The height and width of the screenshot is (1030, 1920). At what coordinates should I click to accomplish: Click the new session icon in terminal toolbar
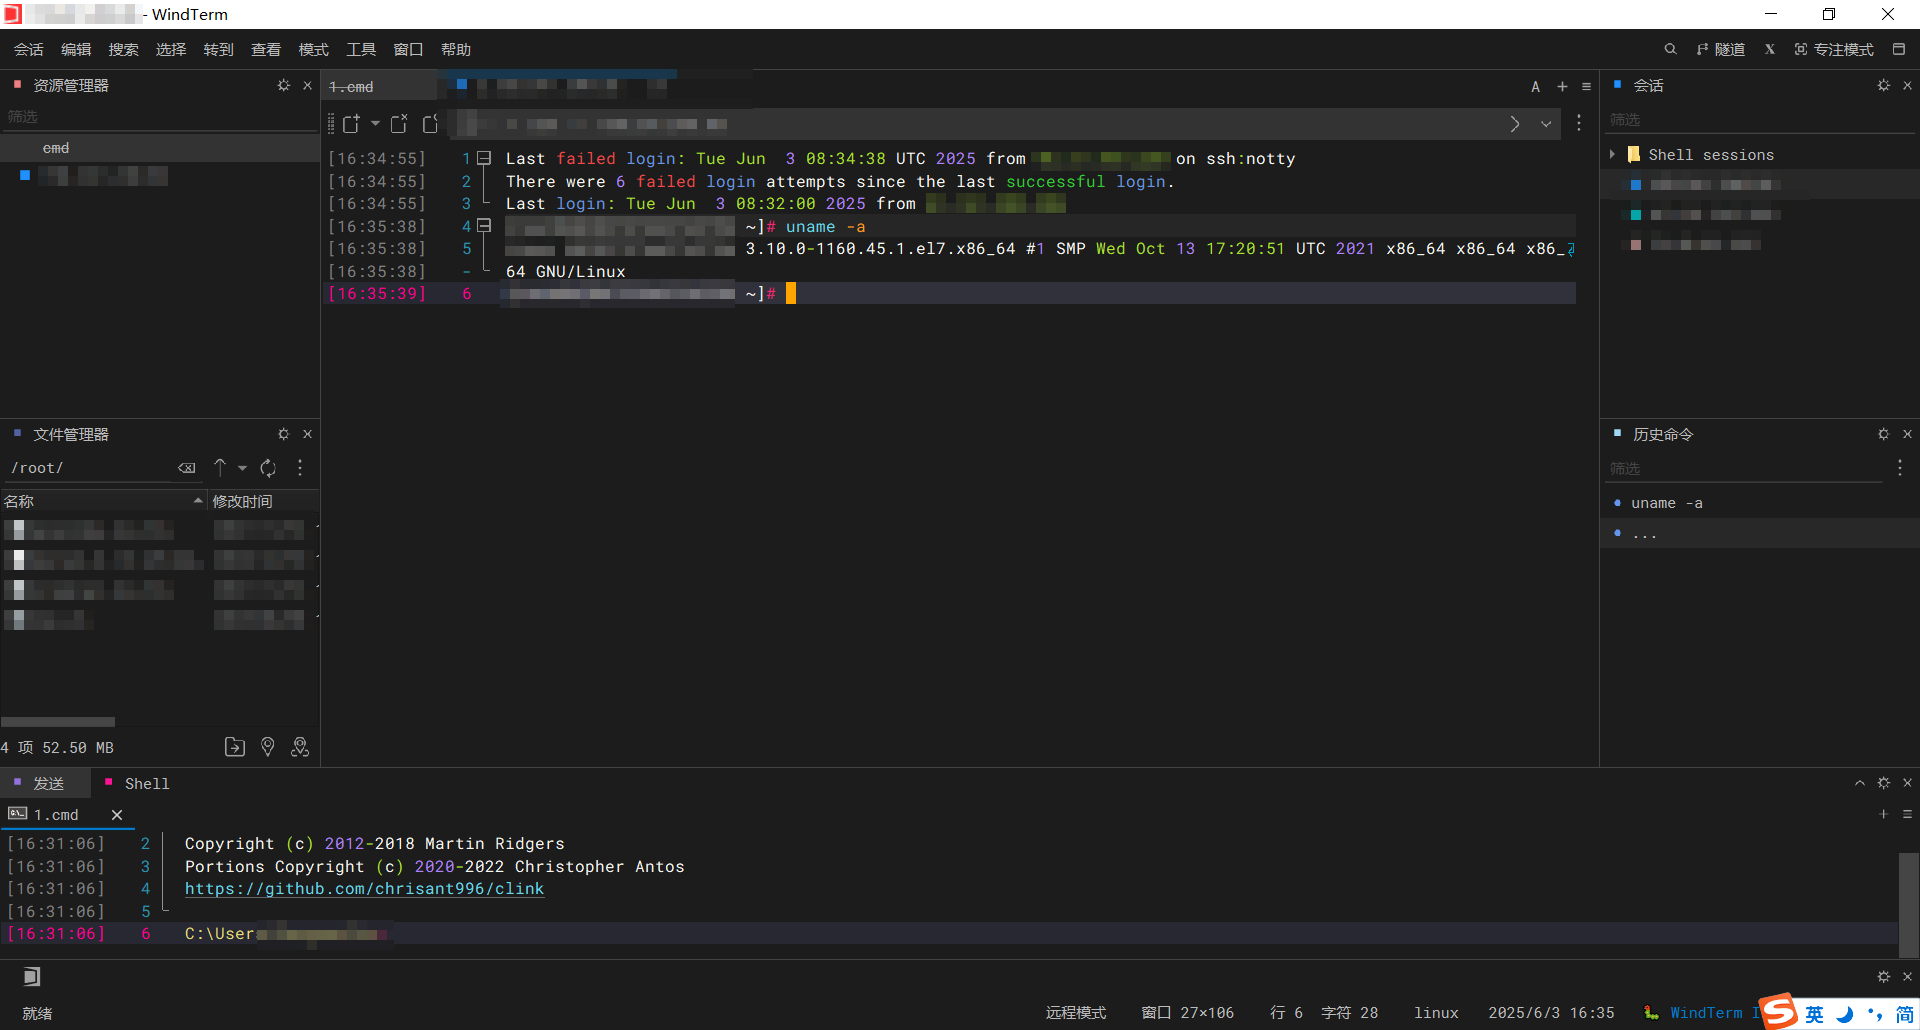point(351,124)
